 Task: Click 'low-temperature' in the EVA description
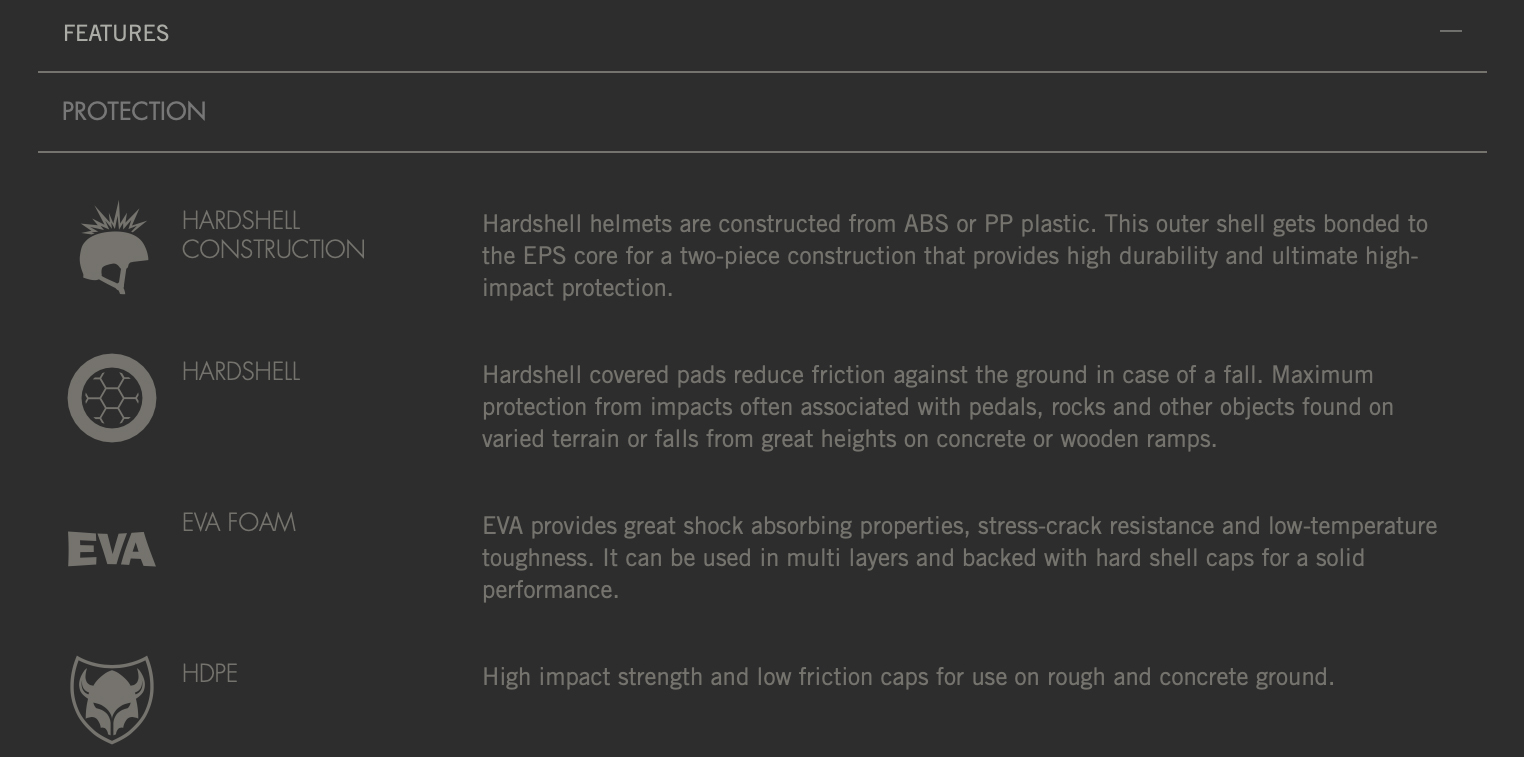(1353, 526)
